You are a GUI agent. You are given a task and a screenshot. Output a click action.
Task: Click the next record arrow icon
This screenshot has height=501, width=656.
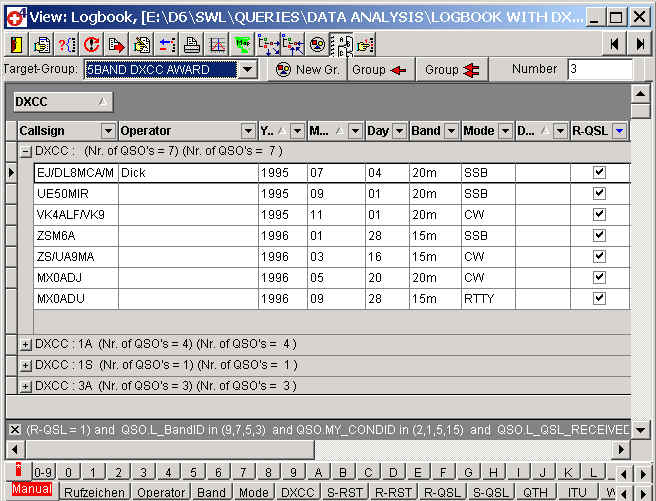[x=639, y=44]
